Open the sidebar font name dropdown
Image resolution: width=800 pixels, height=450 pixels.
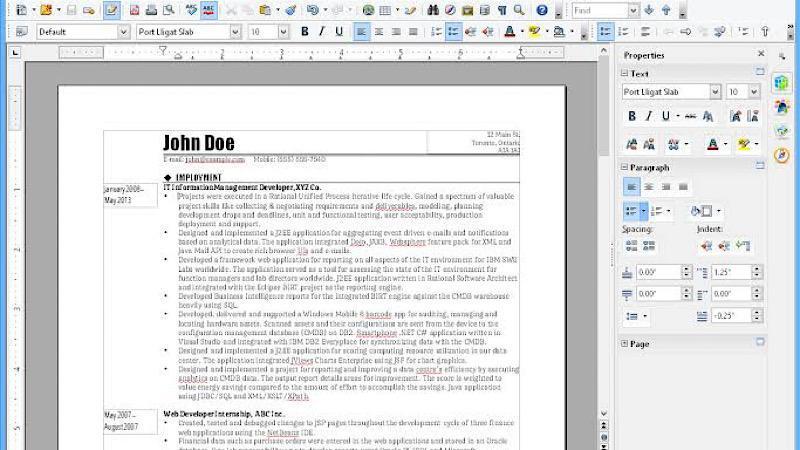[715, 92]
